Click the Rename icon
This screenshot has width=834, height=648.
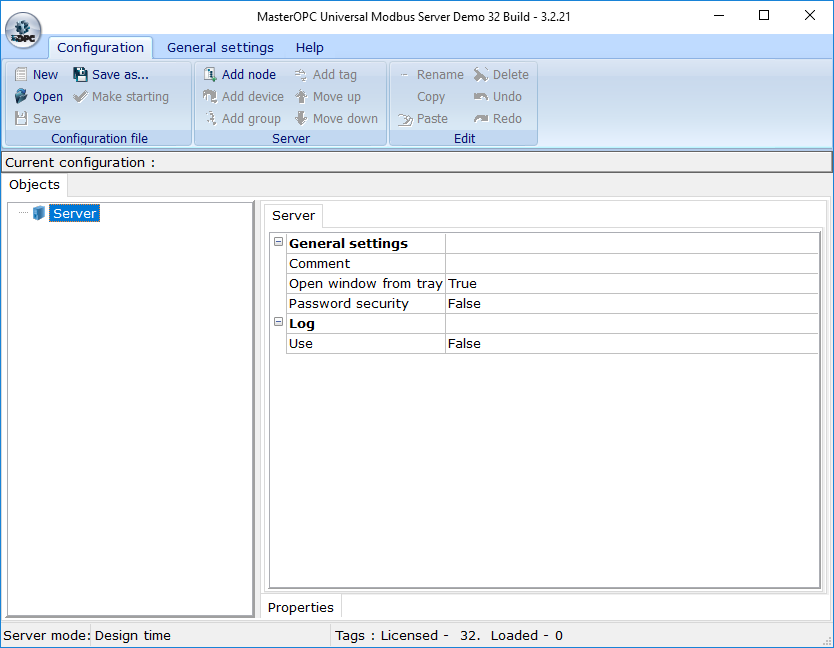pos(405,74)
